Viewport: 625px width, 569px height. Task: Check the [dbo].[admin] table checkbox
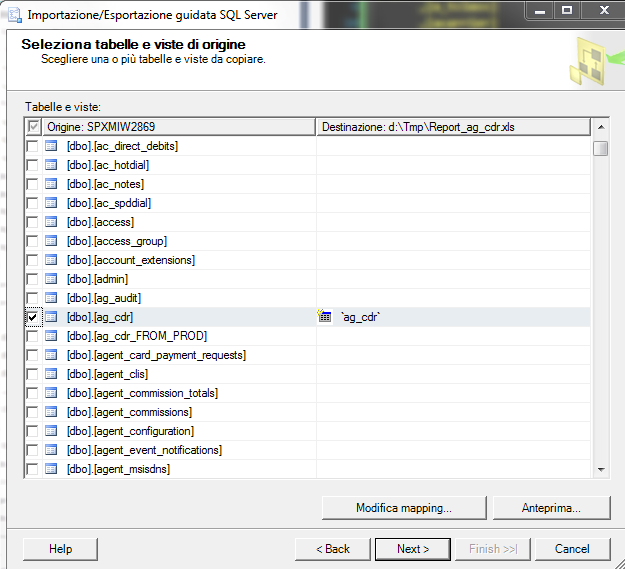(32, 279)
